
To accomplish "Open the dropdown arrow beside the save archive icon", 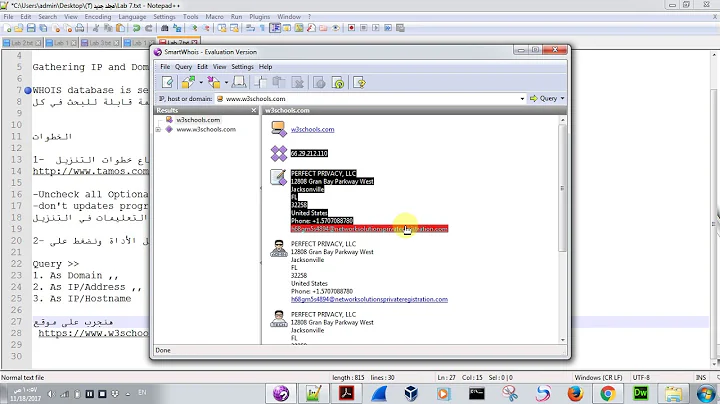I will tap(226, 83).
